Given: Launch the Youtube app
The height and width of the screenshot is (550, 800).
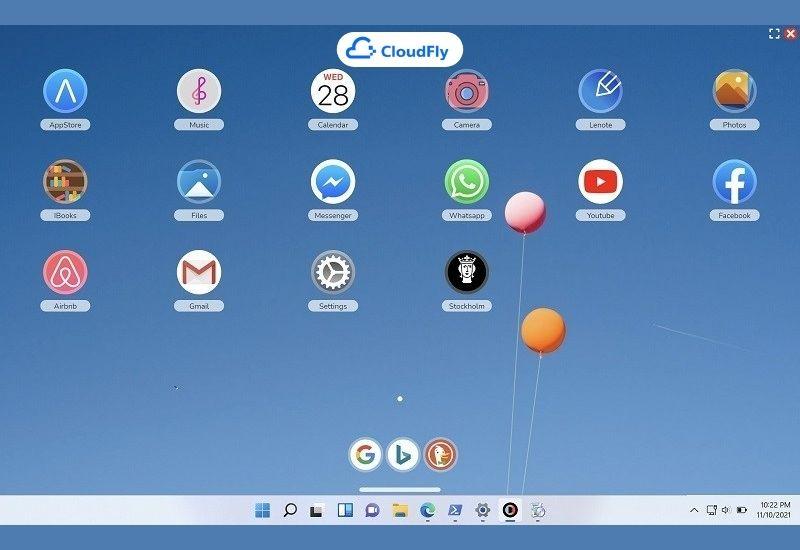Looking at the screenshot, I should click(601, 182).
